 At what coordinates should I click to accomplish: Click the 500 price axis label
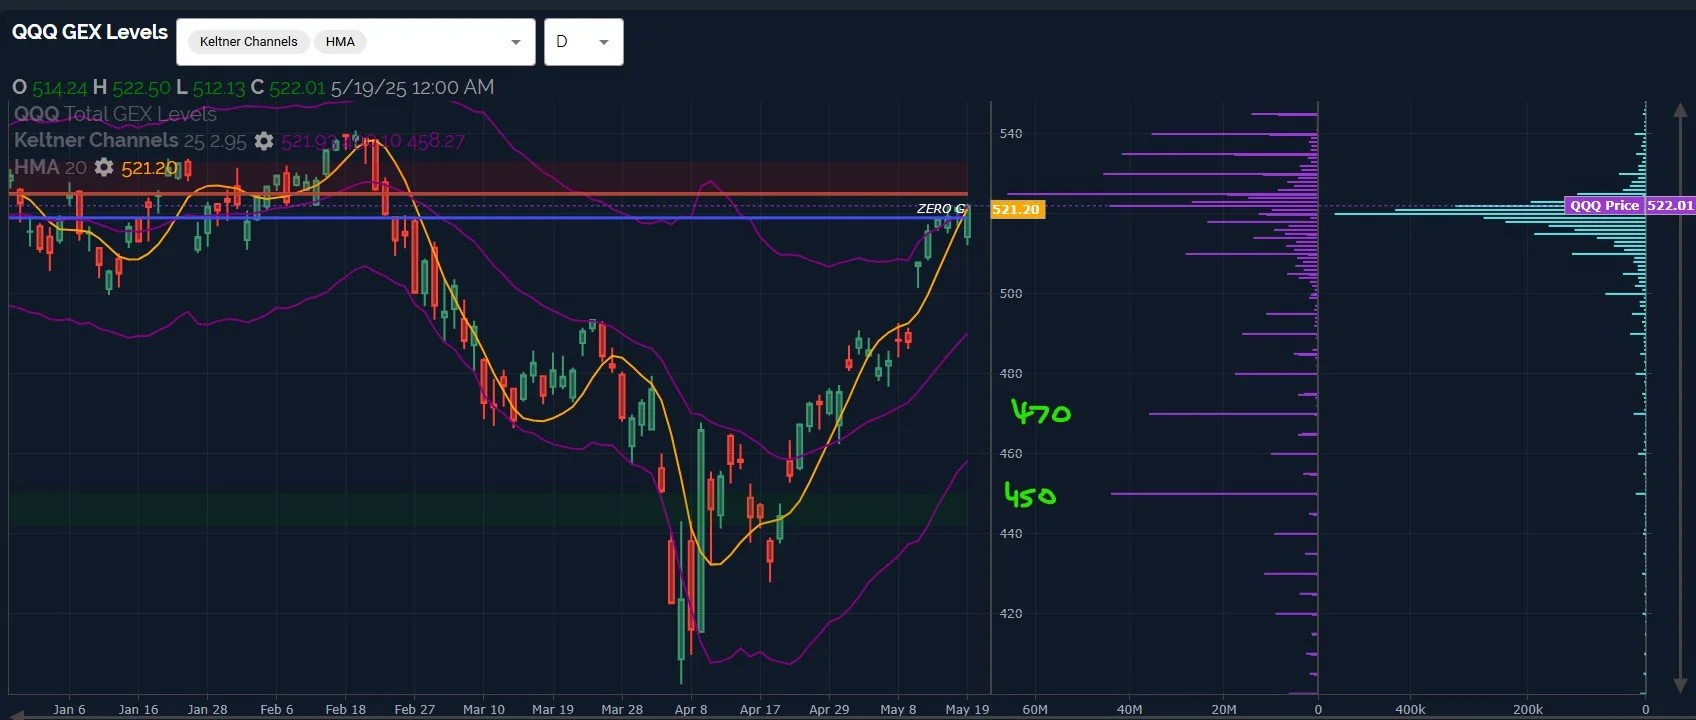point(1011,294)
